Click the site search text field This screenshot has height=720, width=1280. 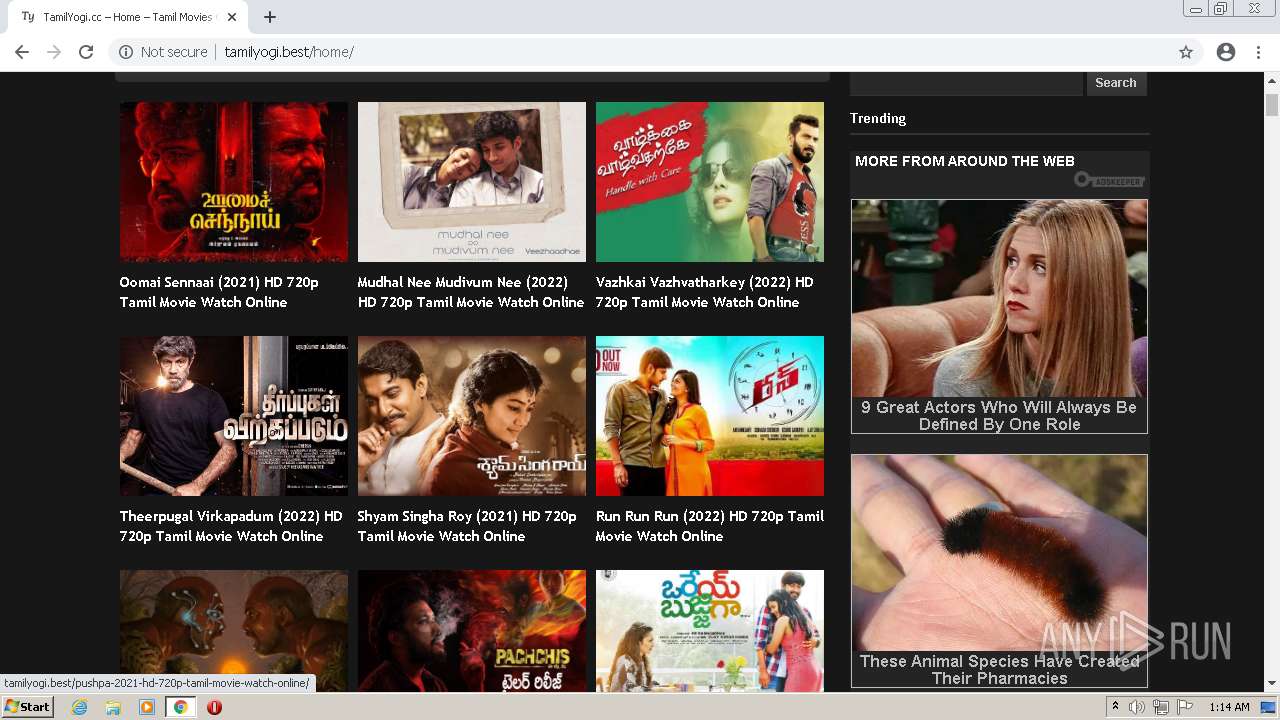[966, 83]
